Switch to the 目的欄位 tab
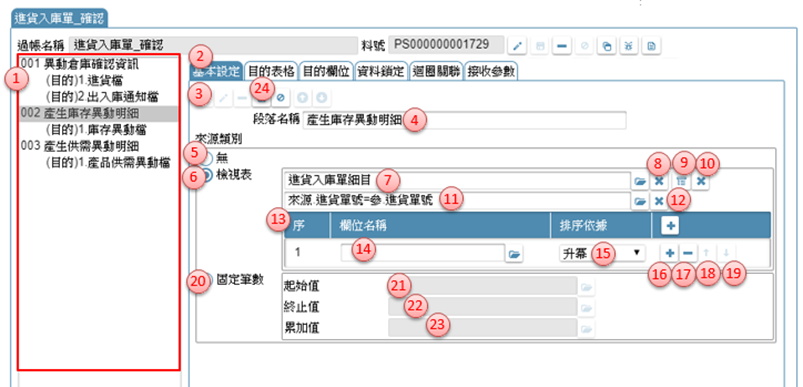This screenshot has width=803, height=387. coord(326,71)
